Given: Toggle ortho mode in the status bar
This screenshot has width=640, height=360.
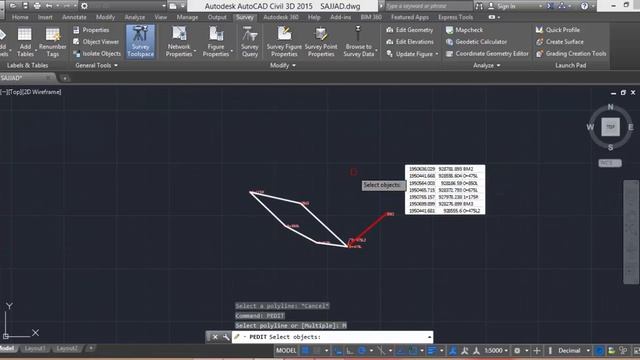Looking at the screenshot, I should click(x=349, y=351).
